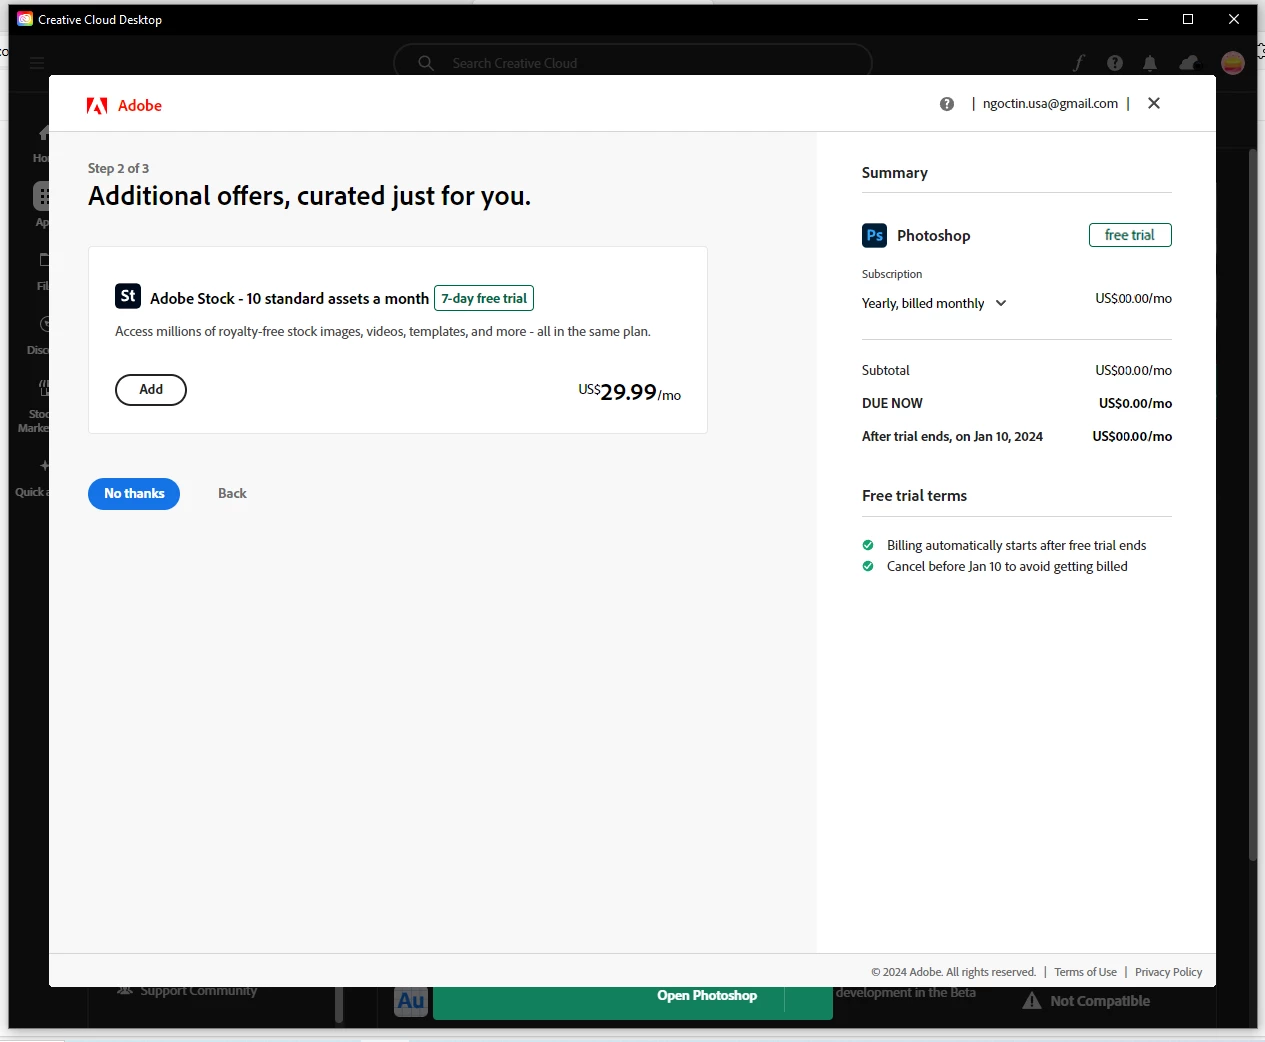Viewport: 1265px width, 1042px height.
Task: Open the Terms of Use link
Action: [1085, 972]
